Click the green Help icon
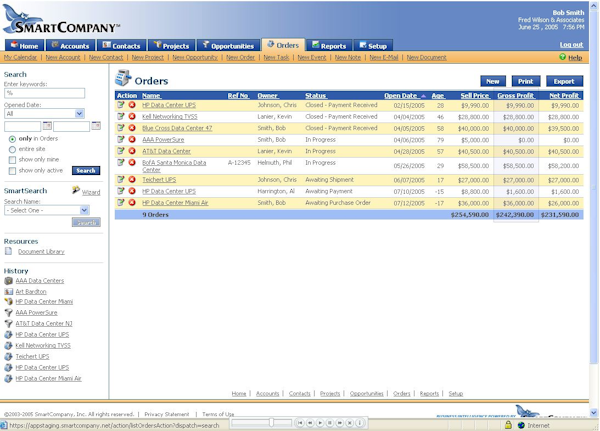The width and height of the screenshot is (600, 431). (x=562, y=57)
